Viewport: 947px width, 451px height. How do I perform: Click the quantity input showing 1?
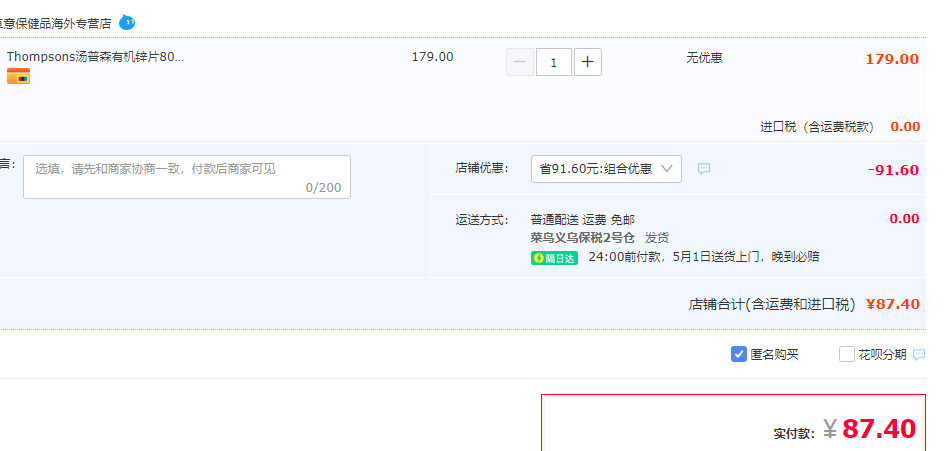point(554,62)
